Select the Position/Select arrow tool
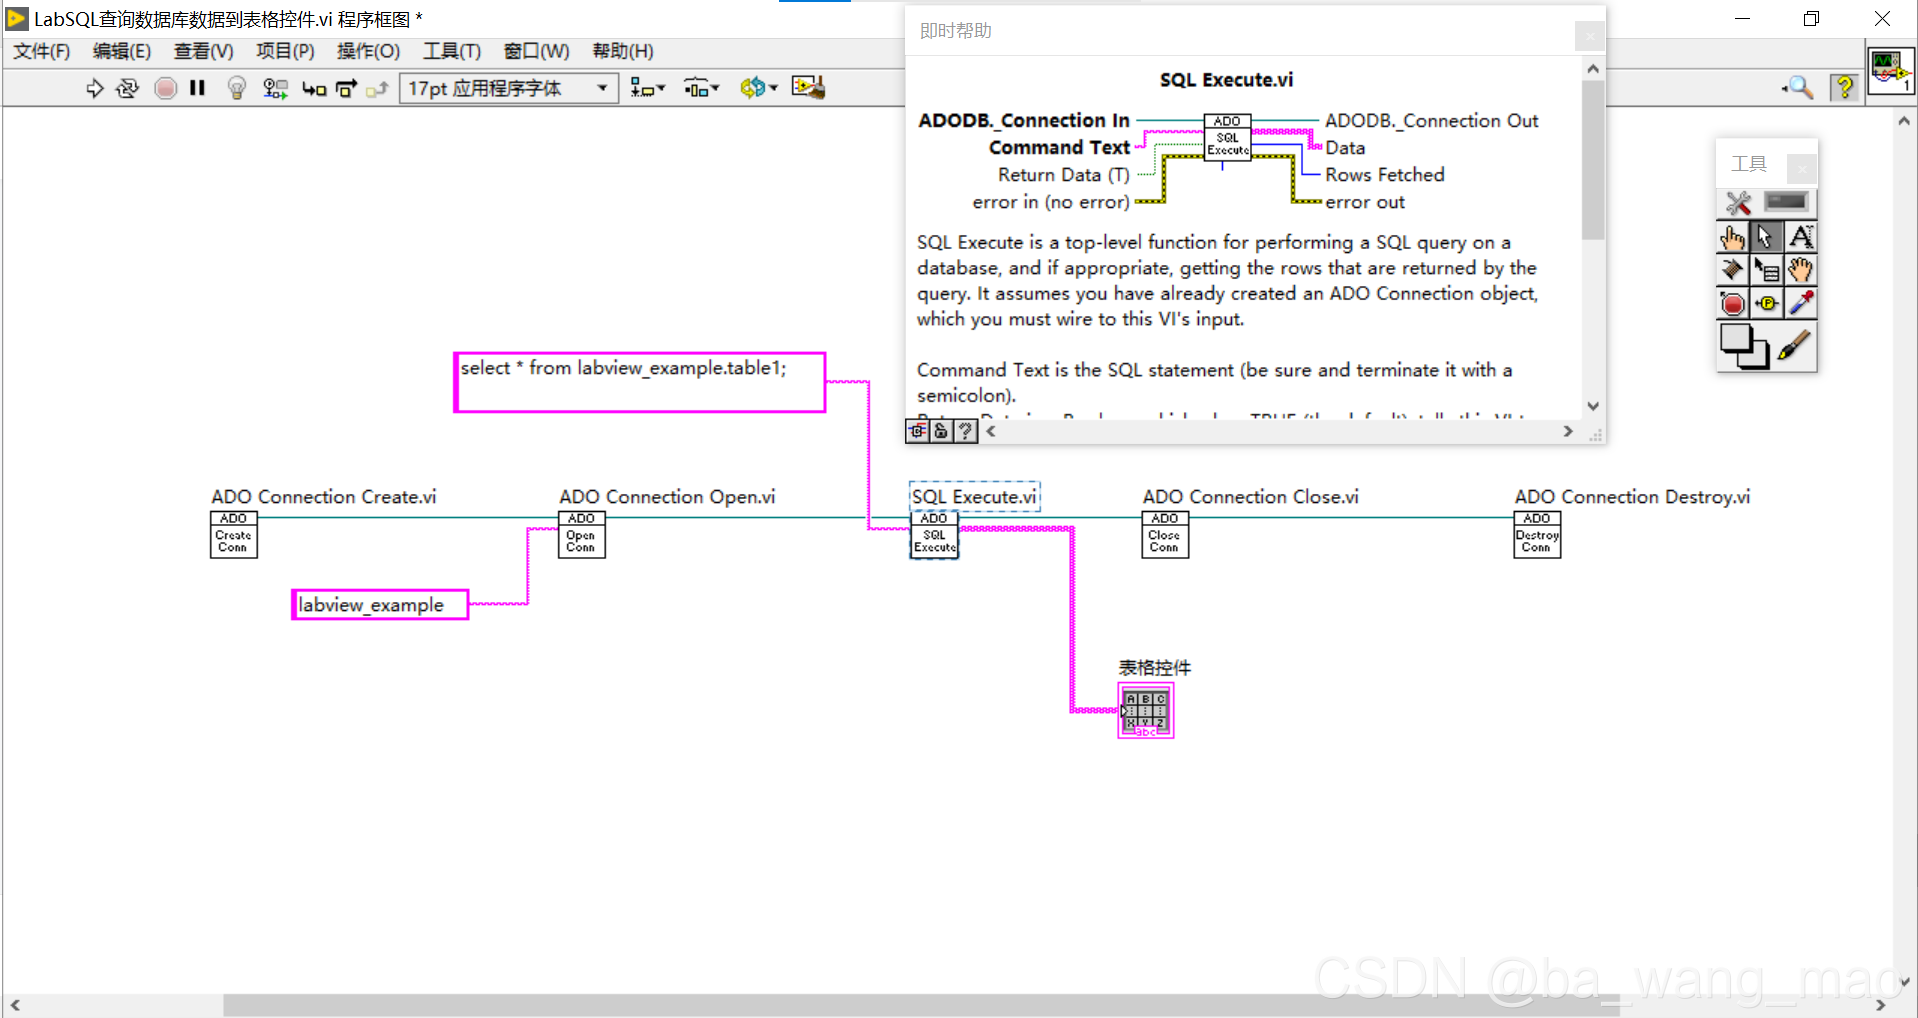The image size is (1918, 1018). point(1767,237)
